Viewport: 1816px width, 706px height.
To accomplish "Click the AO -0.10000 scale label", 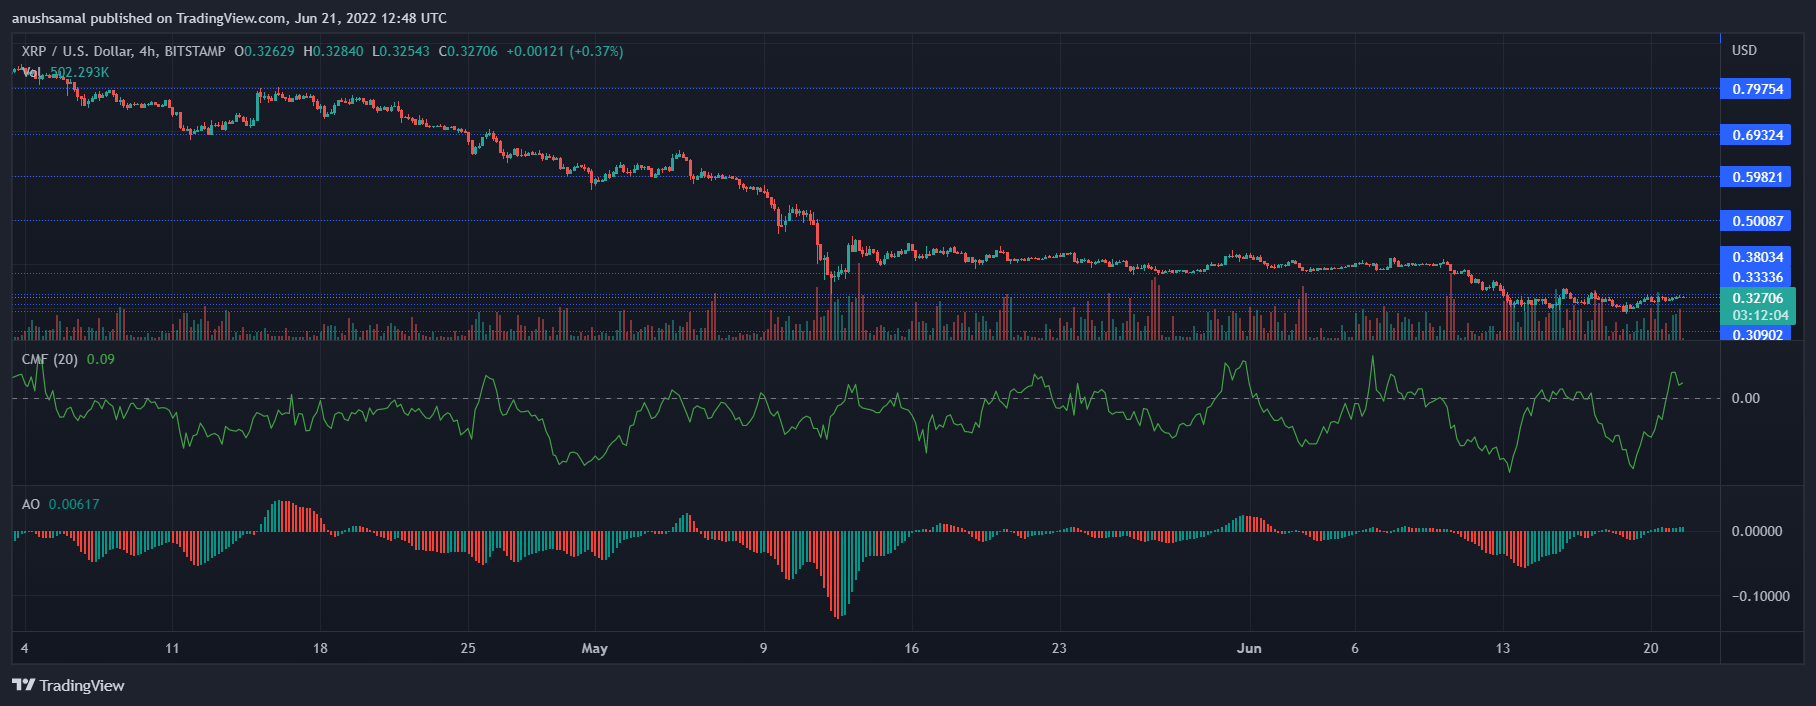I will (x=1760, y=596).
